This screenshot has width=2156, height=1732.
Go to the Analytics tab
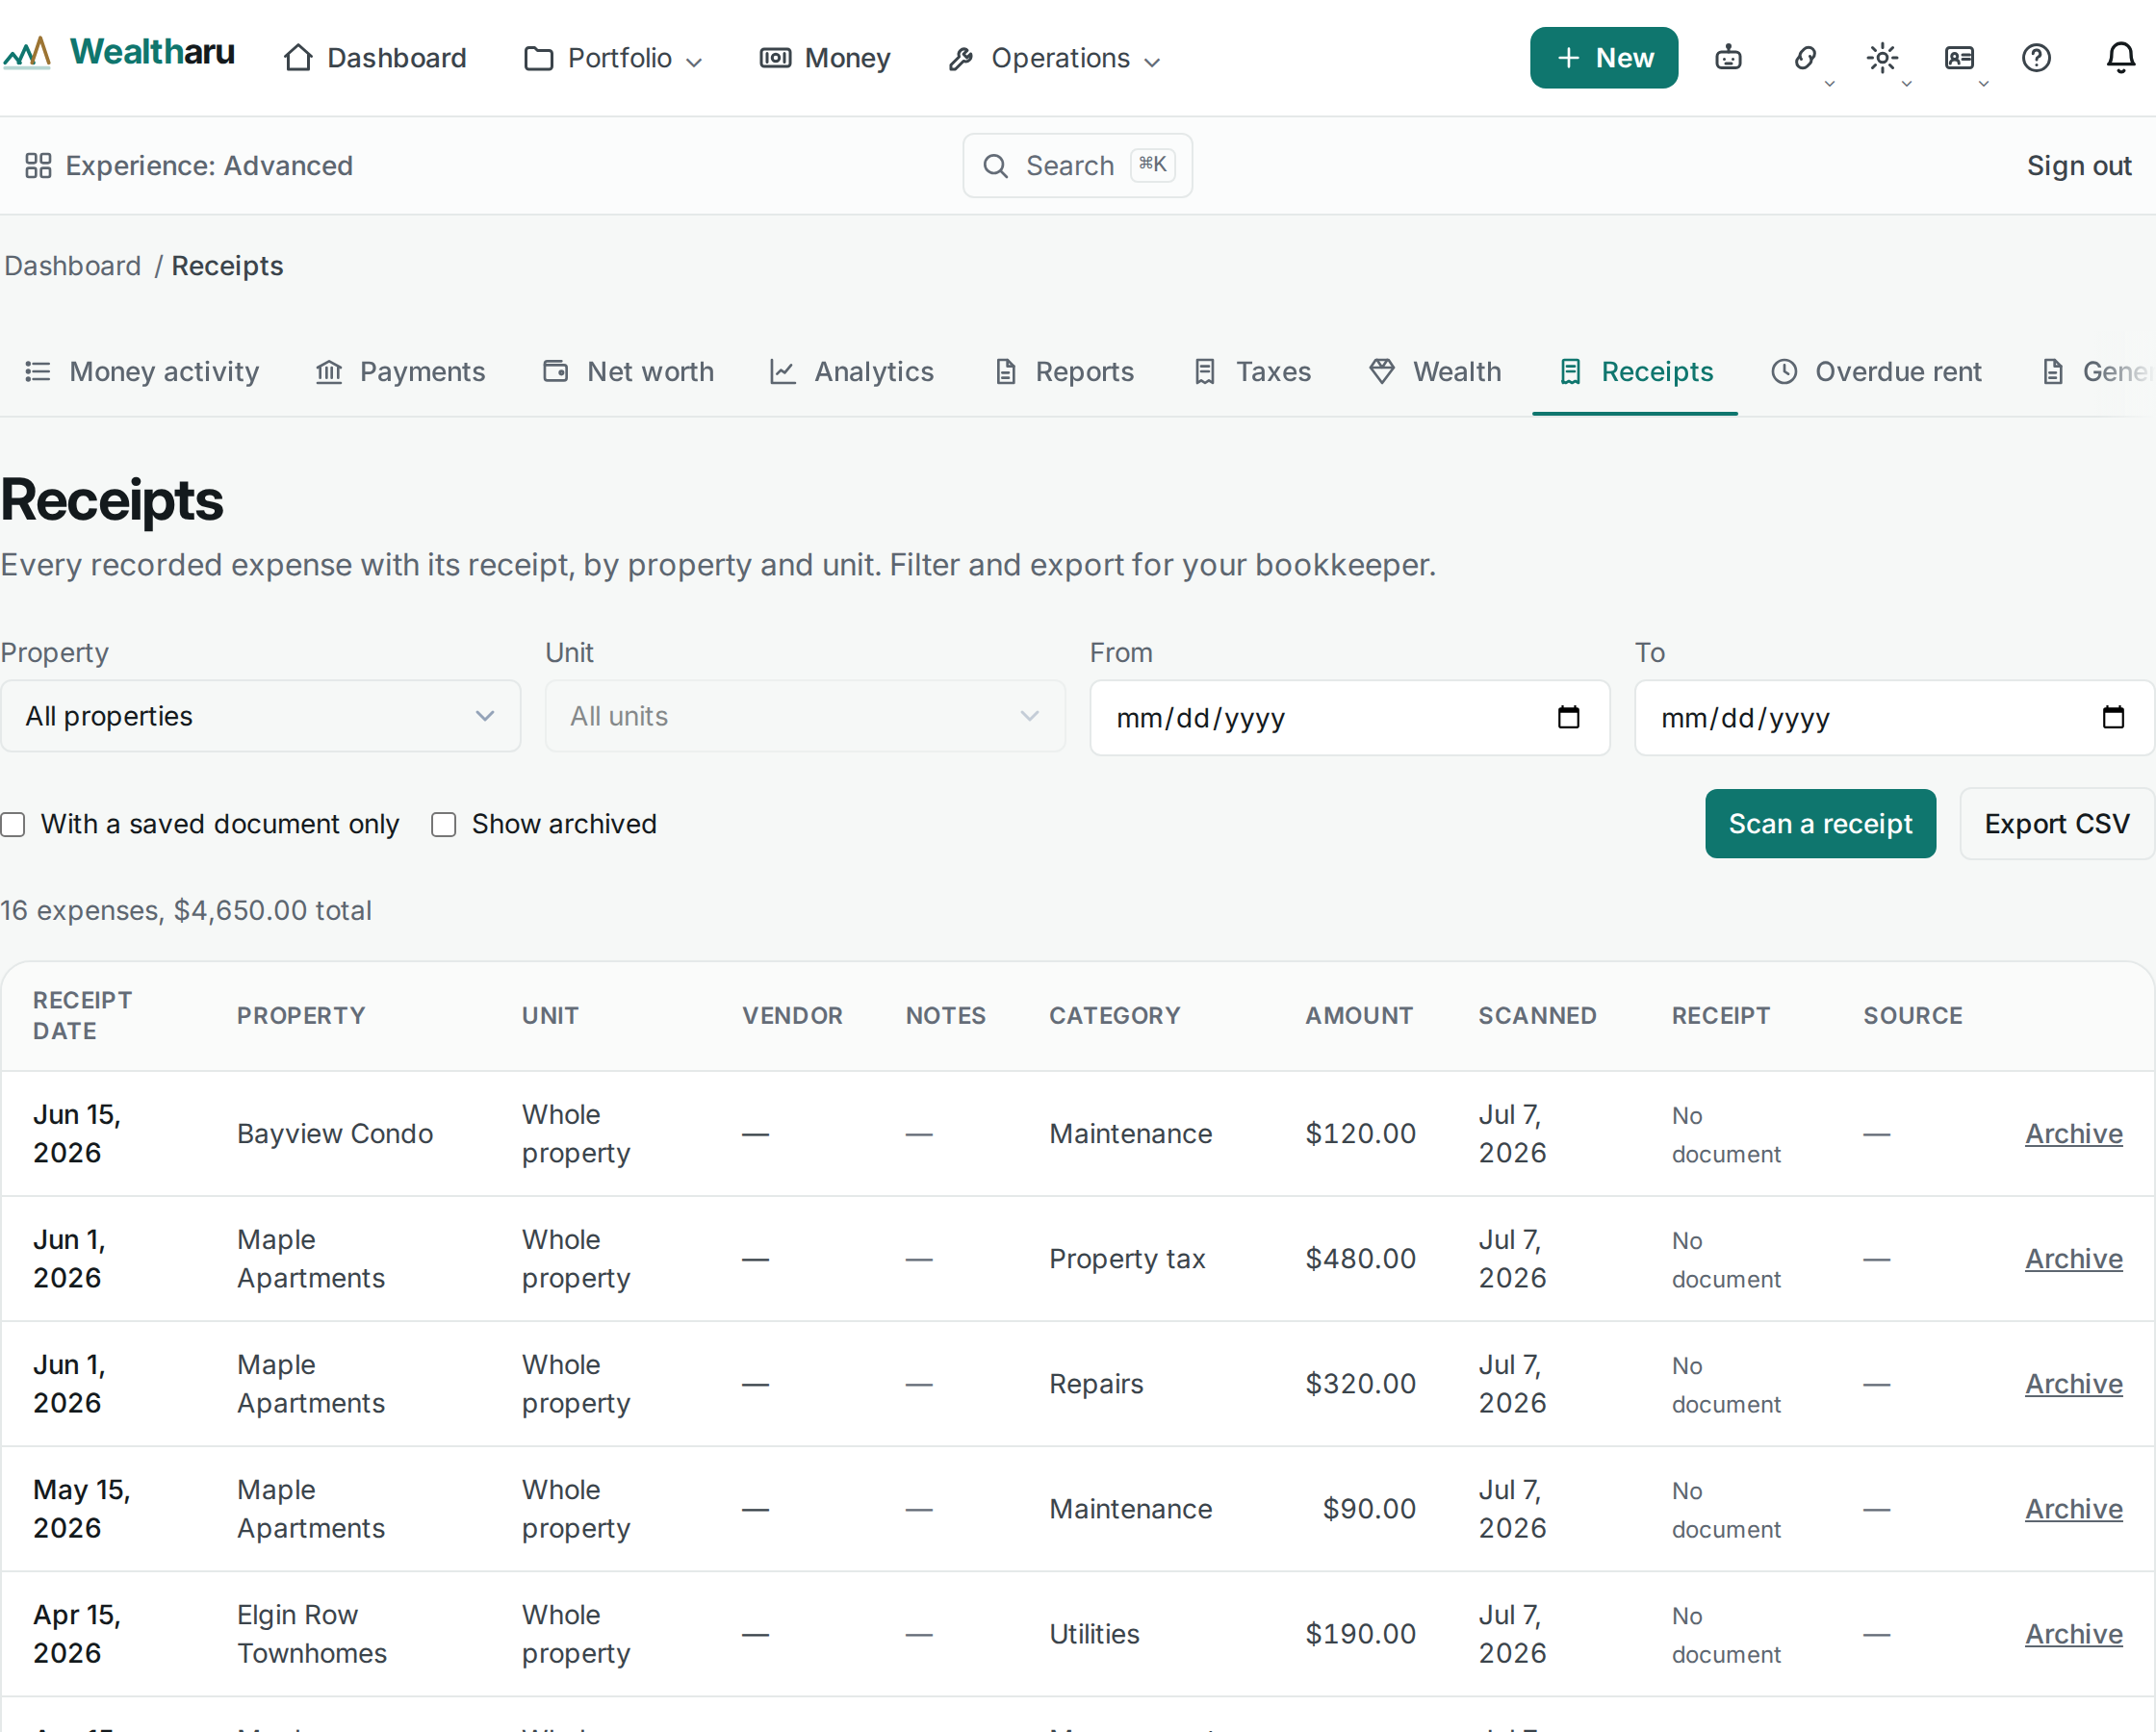851,372
